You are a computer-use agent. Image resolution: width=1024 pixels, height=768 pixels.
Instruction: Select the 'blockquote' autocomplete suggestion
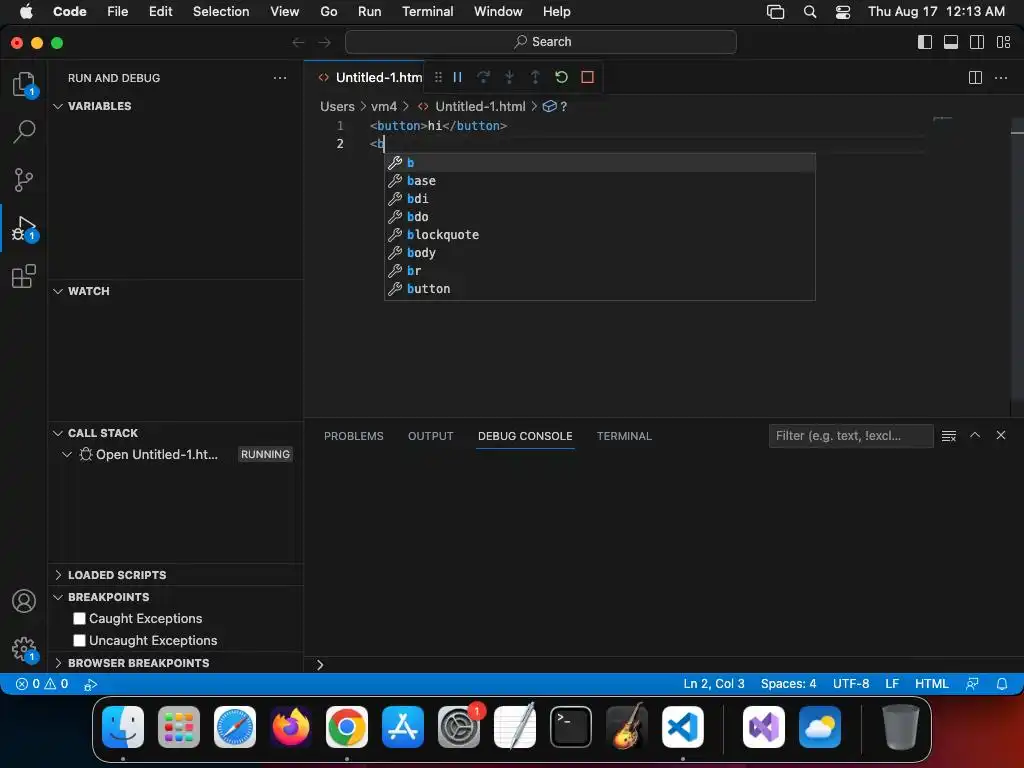pos(600,234)
